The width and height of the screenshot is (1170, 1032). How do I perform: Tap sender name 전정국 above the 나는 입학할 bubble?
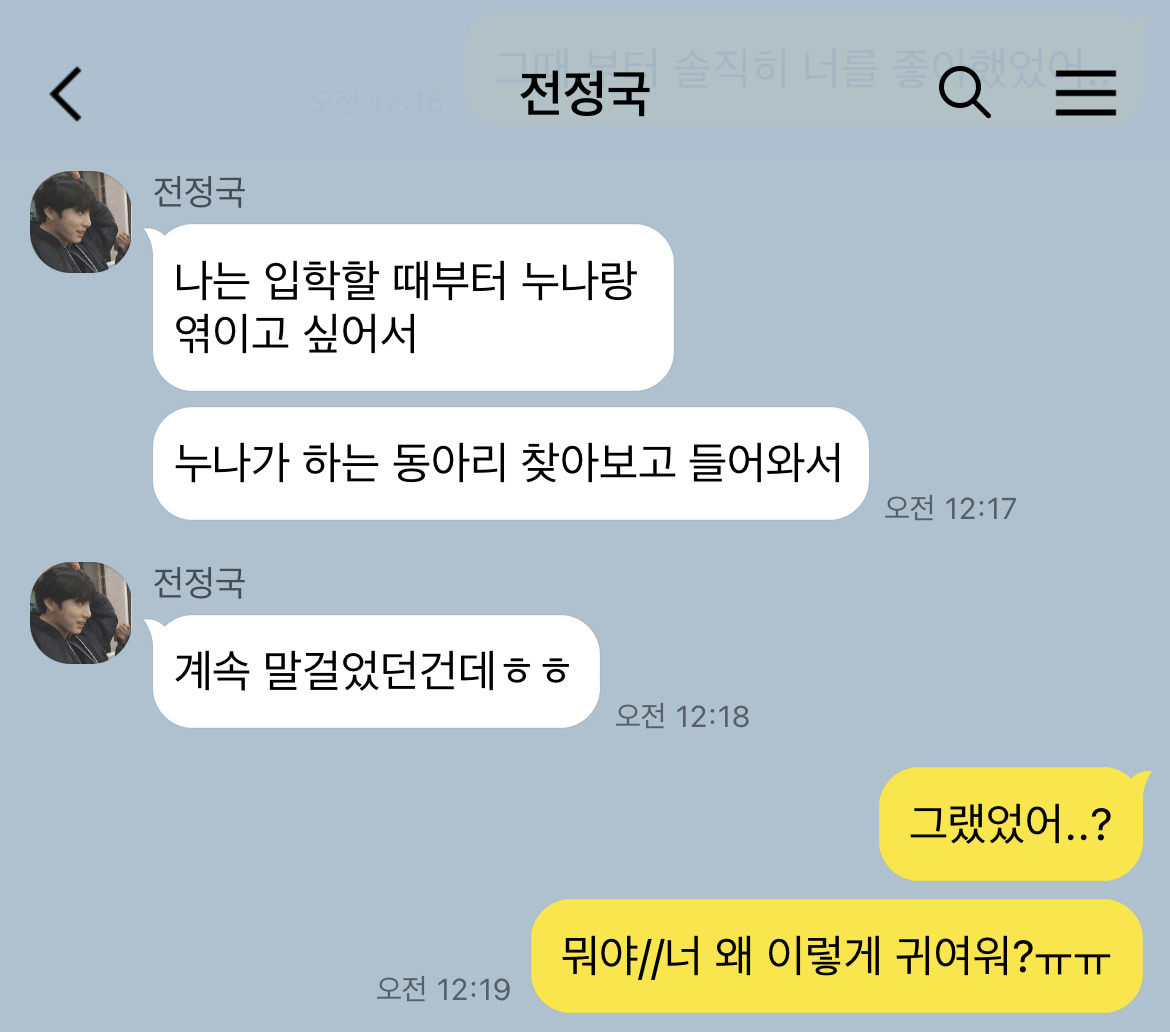[x=199, y=192]
